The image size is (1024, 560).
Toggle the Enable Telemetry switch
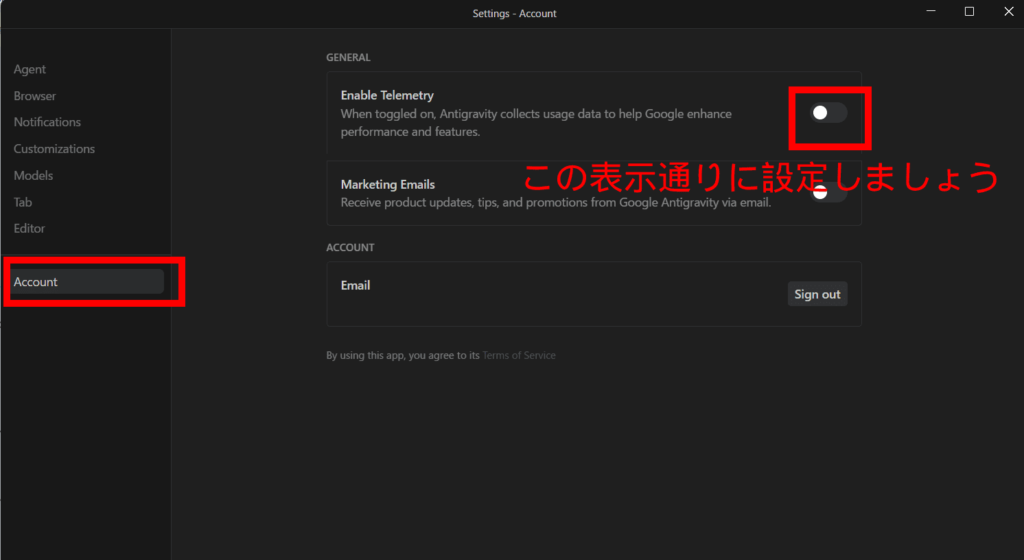click(x=828, y=113)
